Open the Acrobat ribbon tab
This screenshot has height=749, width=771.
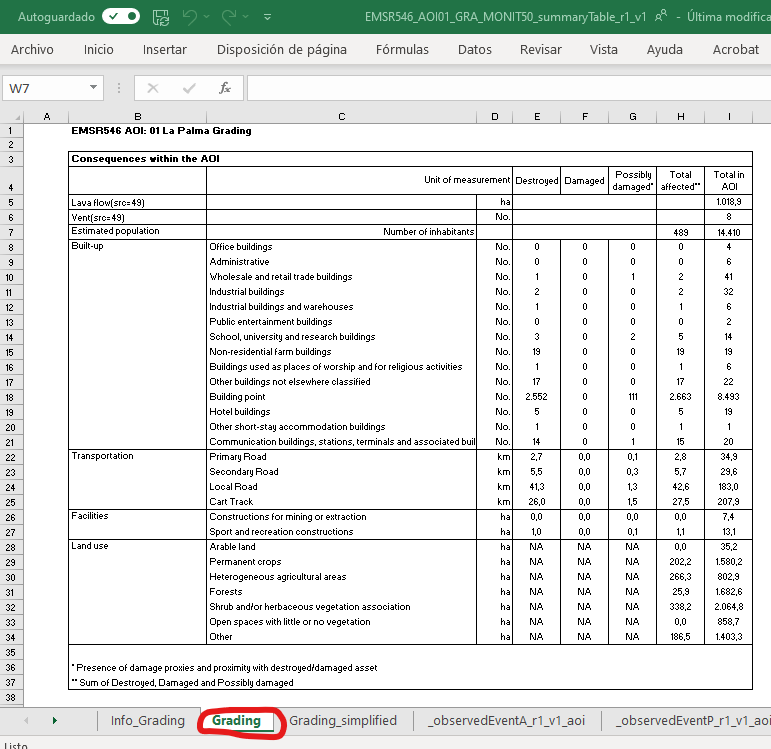tap(736, 50)
